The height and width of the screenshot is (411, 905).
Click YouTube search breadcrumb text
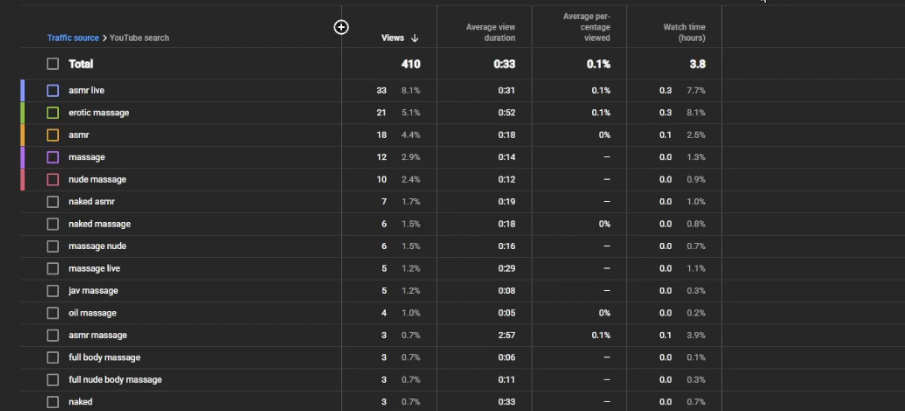tap(139, 38)
